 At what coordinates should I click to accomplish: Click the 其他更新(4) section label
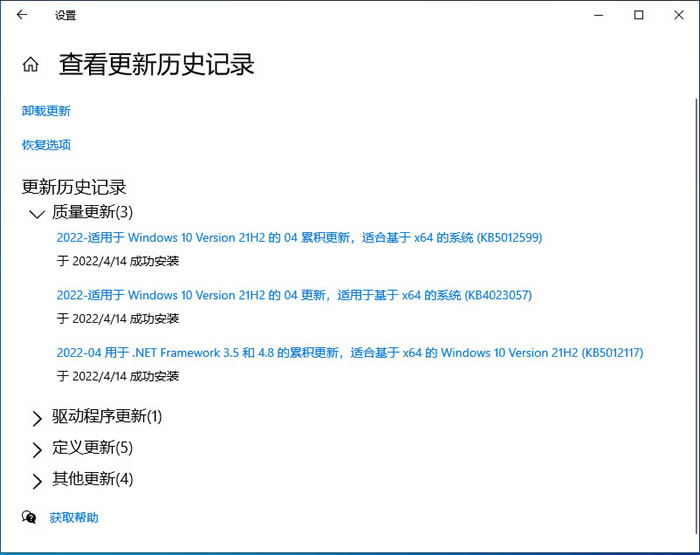(x=92, y=479)
